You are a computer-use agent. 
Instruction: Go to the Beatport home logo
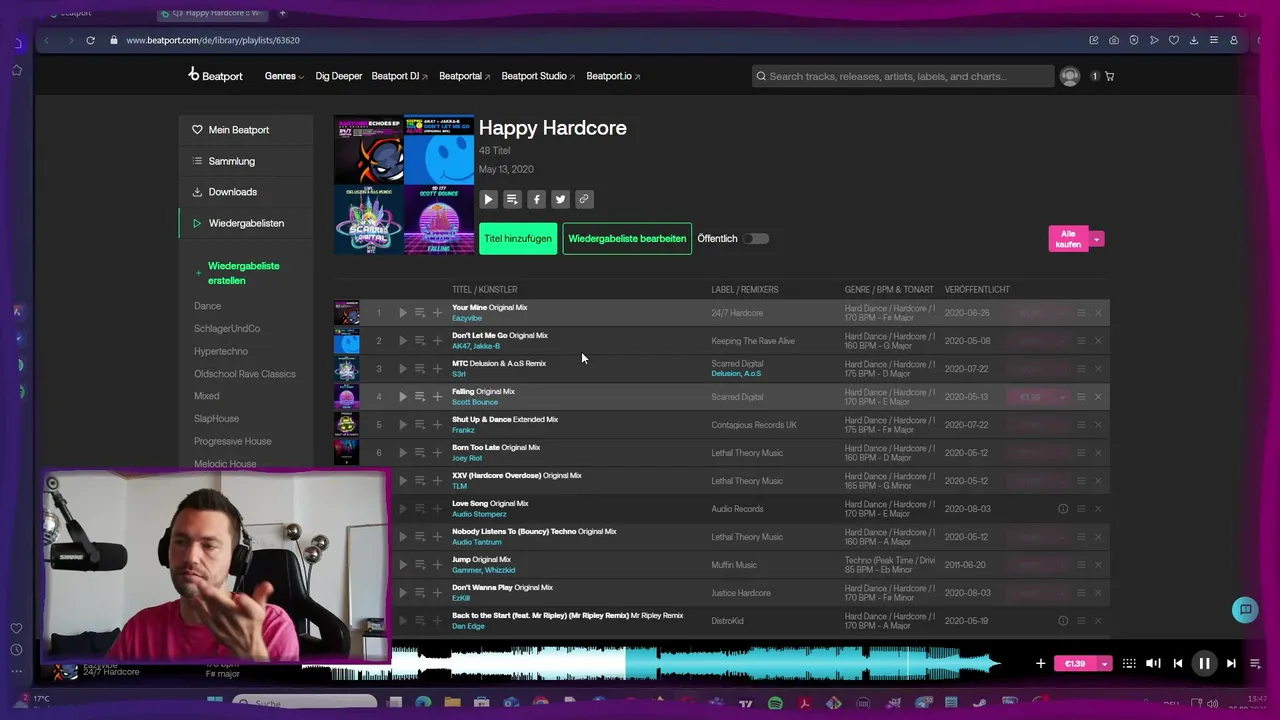[215, 75]
